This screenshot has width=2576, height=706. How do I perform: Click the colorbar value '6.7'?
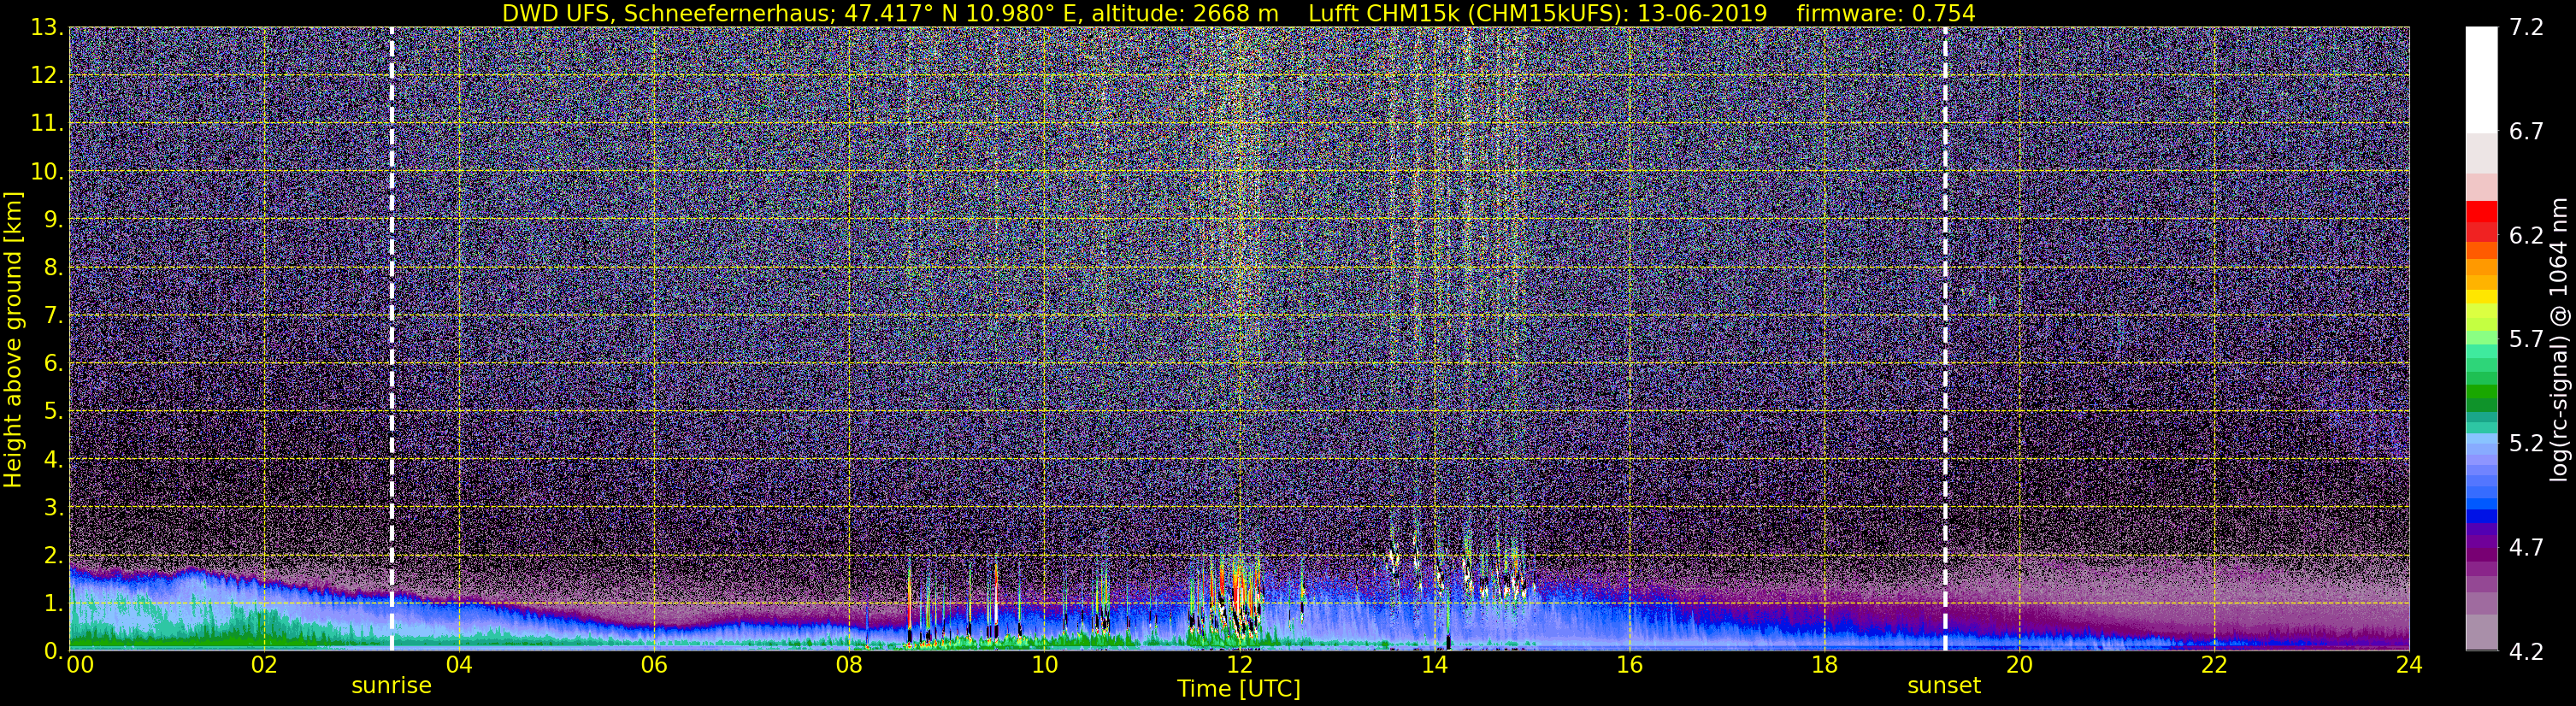tap(2526, 132)
